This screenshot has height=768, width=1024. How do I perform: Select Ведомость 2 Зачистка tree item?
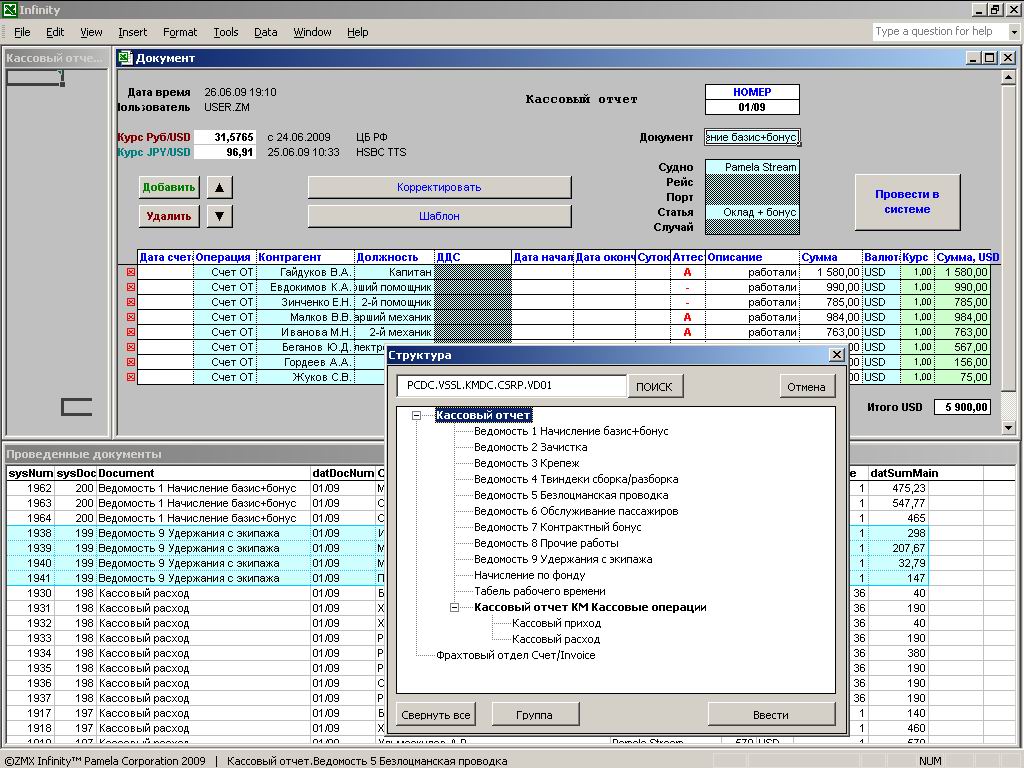pos(530,447)
